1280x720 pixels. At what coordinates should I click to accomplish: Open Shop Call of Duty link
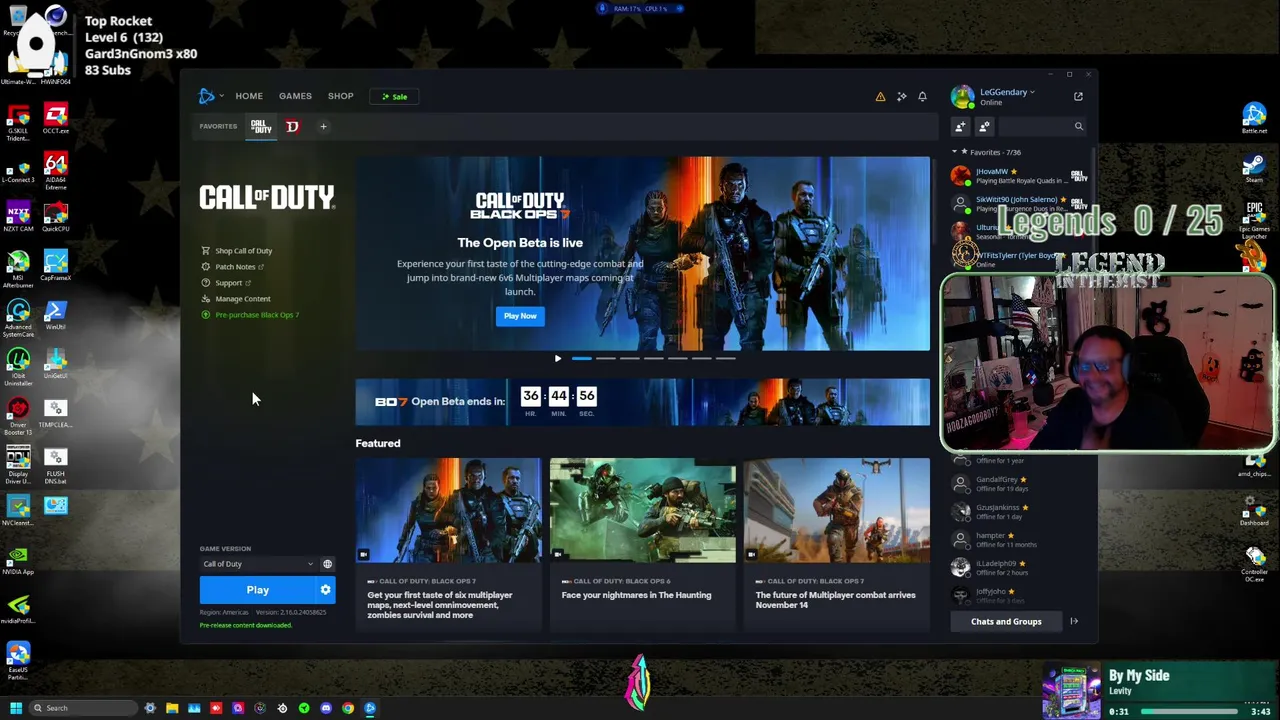tap(237, 251)
